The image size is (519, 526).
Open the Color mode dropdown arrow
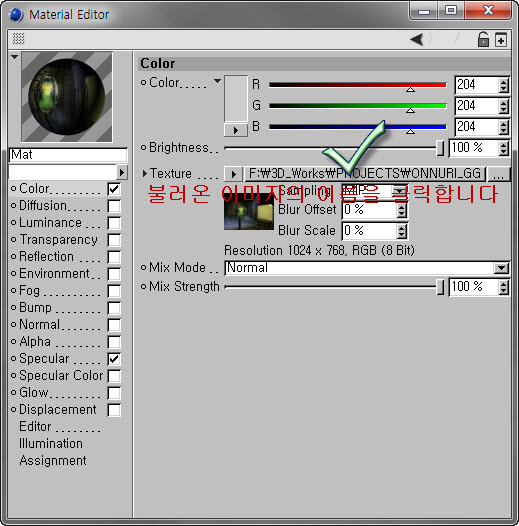point(217,81)
